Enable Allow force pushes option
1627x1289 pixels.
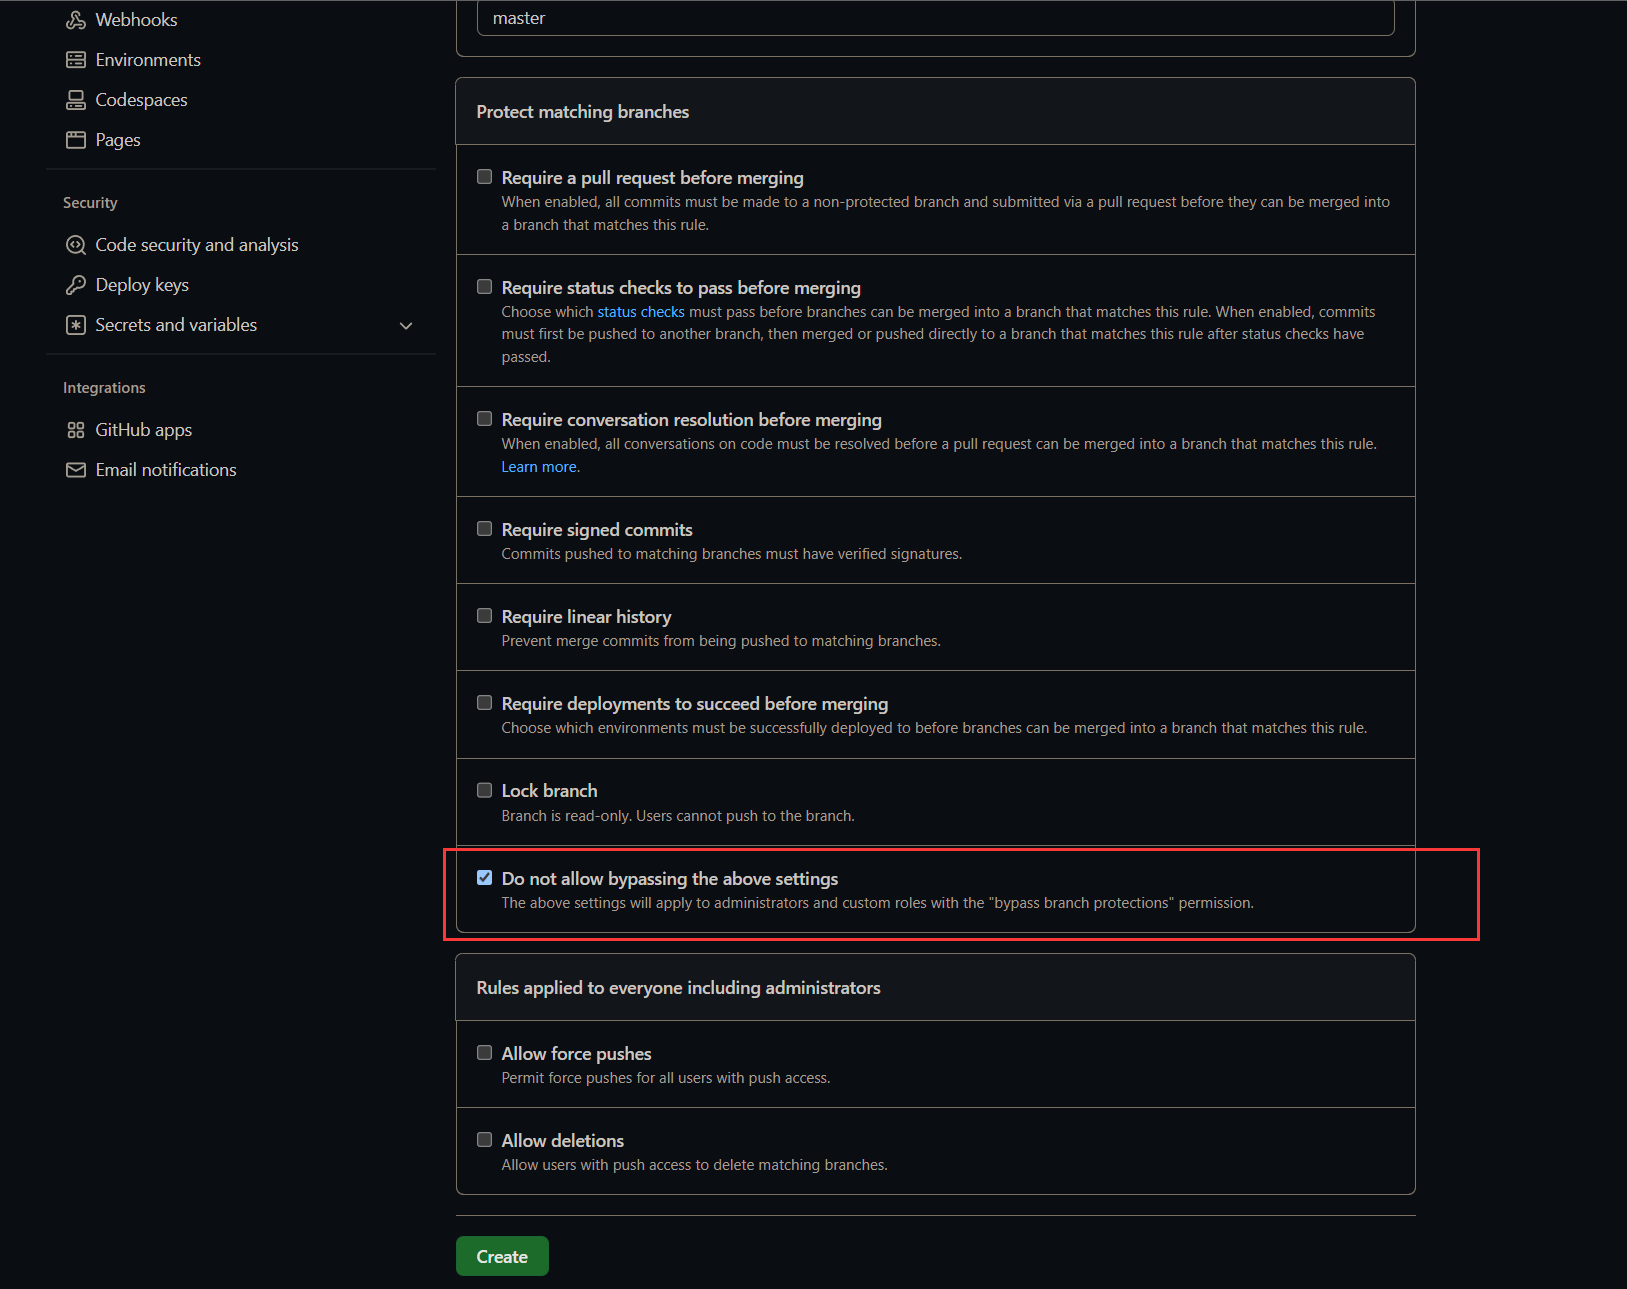coord(485,1053)
